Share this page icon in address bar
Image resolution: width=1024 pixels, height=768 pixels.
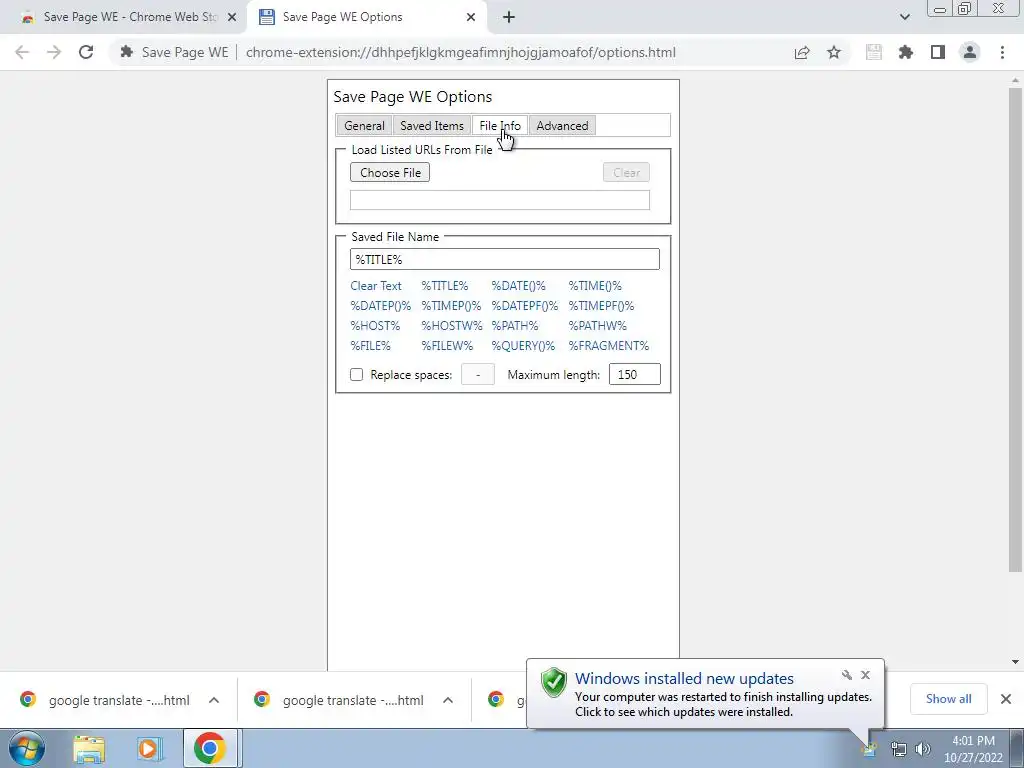(x=802, y=52)
